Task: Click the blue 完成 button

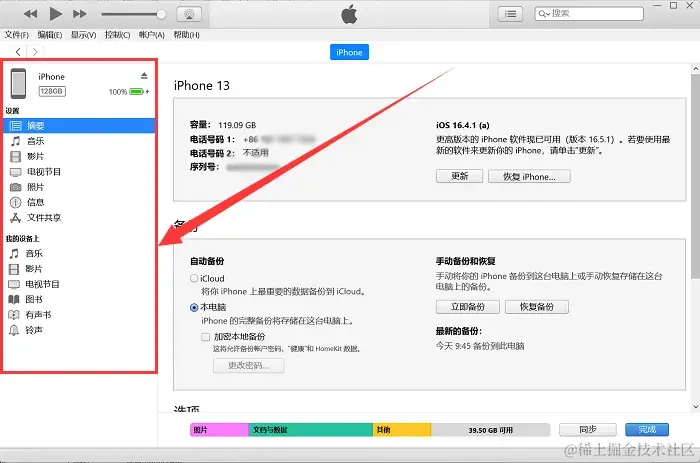Action: point(647,430)
